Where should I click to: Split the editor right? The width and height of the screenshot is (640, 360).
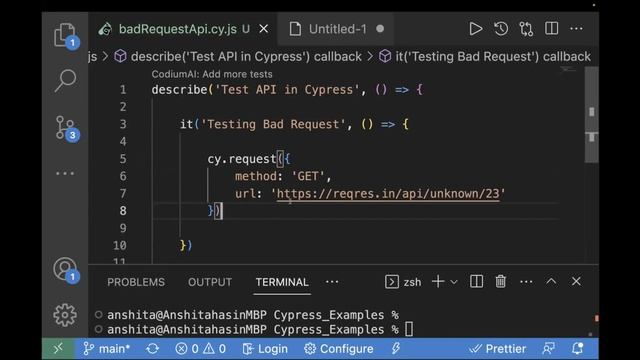point(551,29)
